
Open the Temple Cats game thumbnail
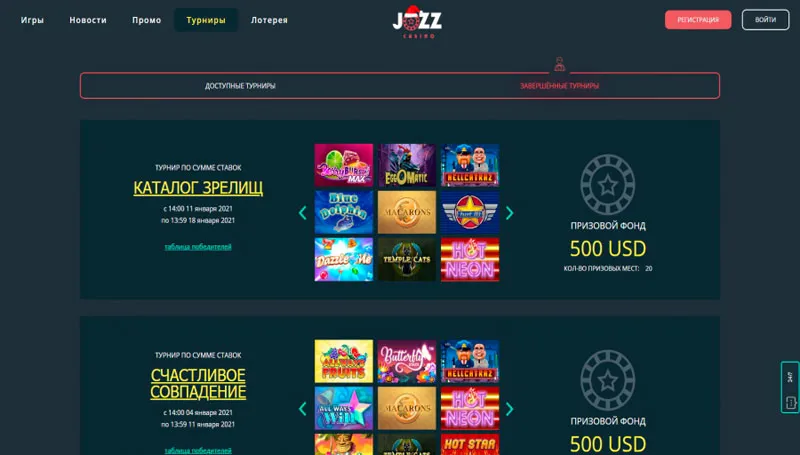tap(407, 260)
